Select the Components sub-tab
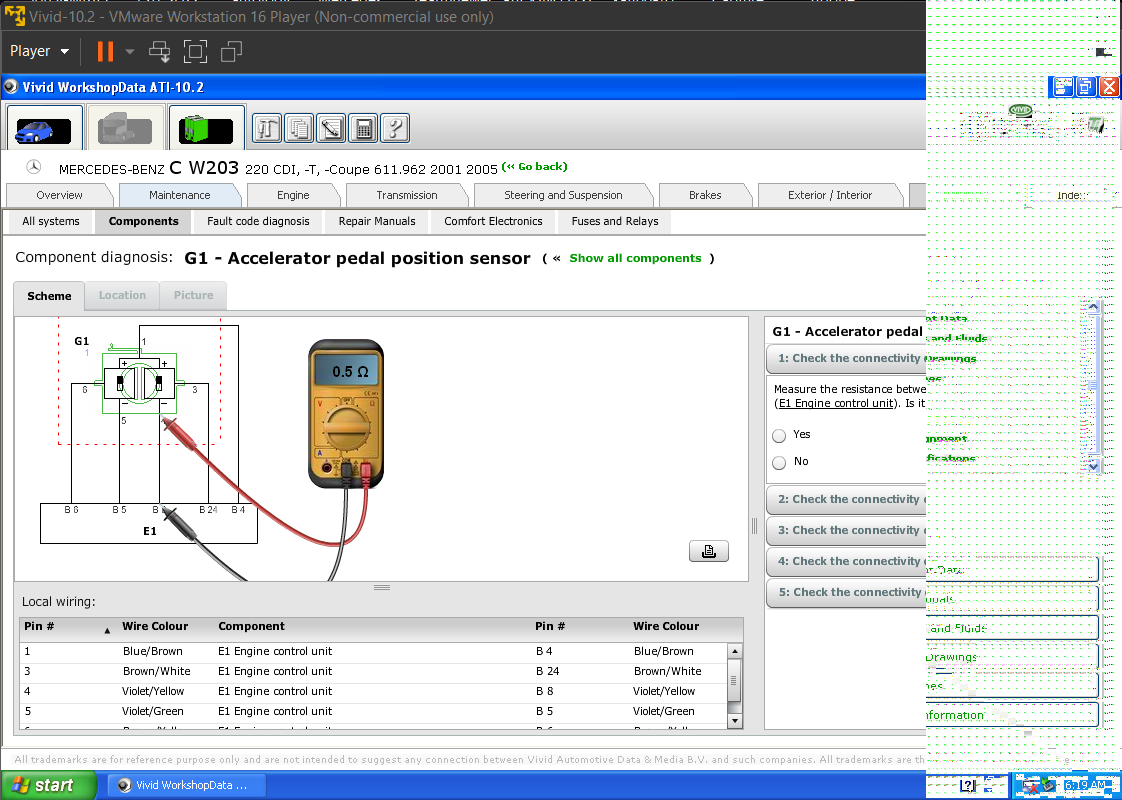1122x800 pixels. click(x=144, y=222)
